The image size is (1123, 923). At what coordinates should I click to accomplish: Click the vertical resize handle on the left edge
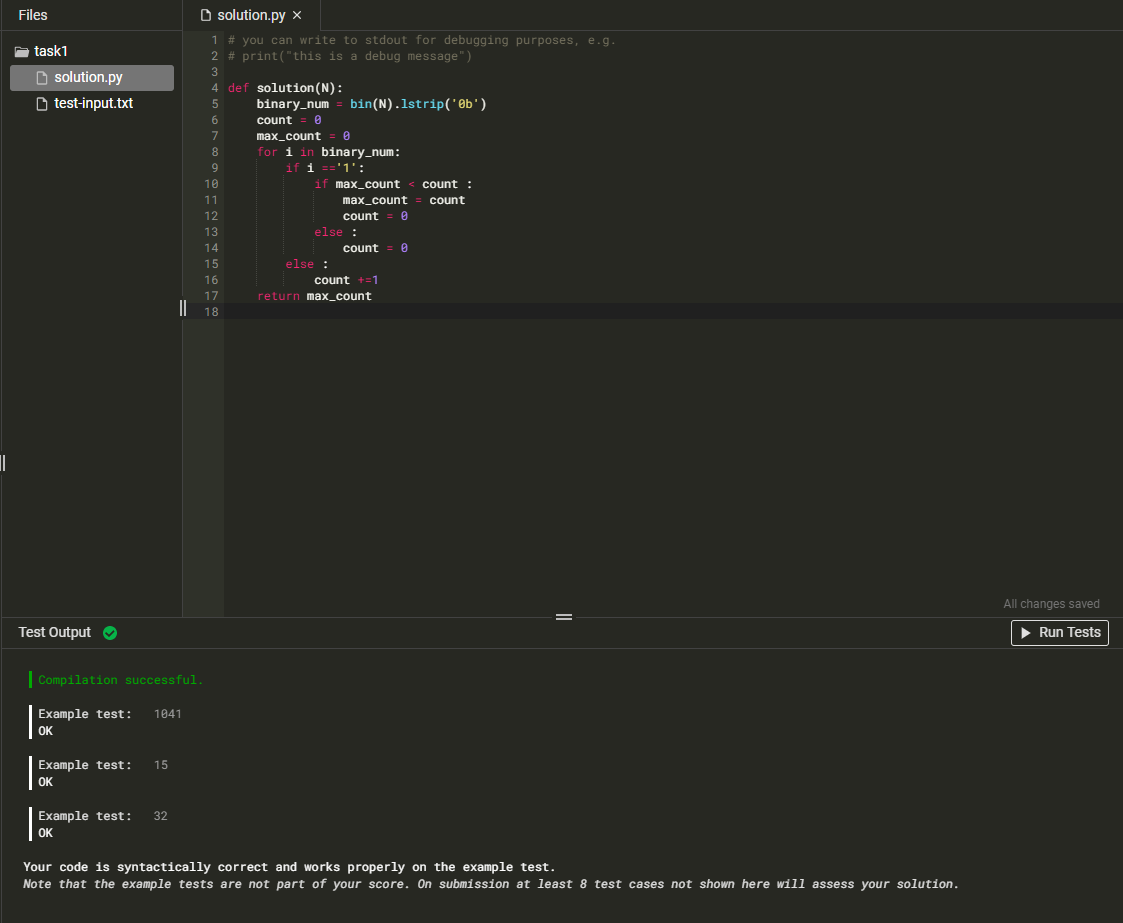click(x=3, y=462)
